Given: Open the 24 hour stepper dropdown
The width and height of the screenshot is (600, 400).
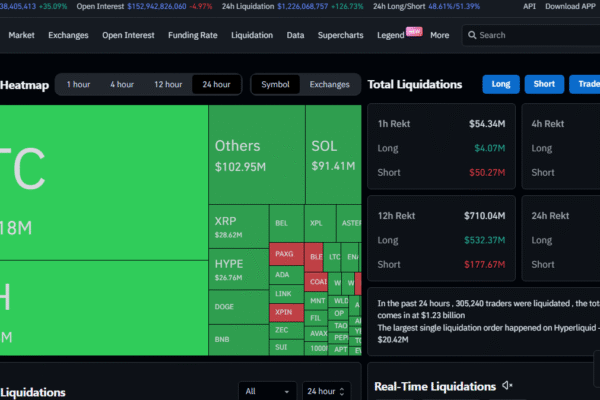Looking at the screenshot, I should [x=327, y=391].
